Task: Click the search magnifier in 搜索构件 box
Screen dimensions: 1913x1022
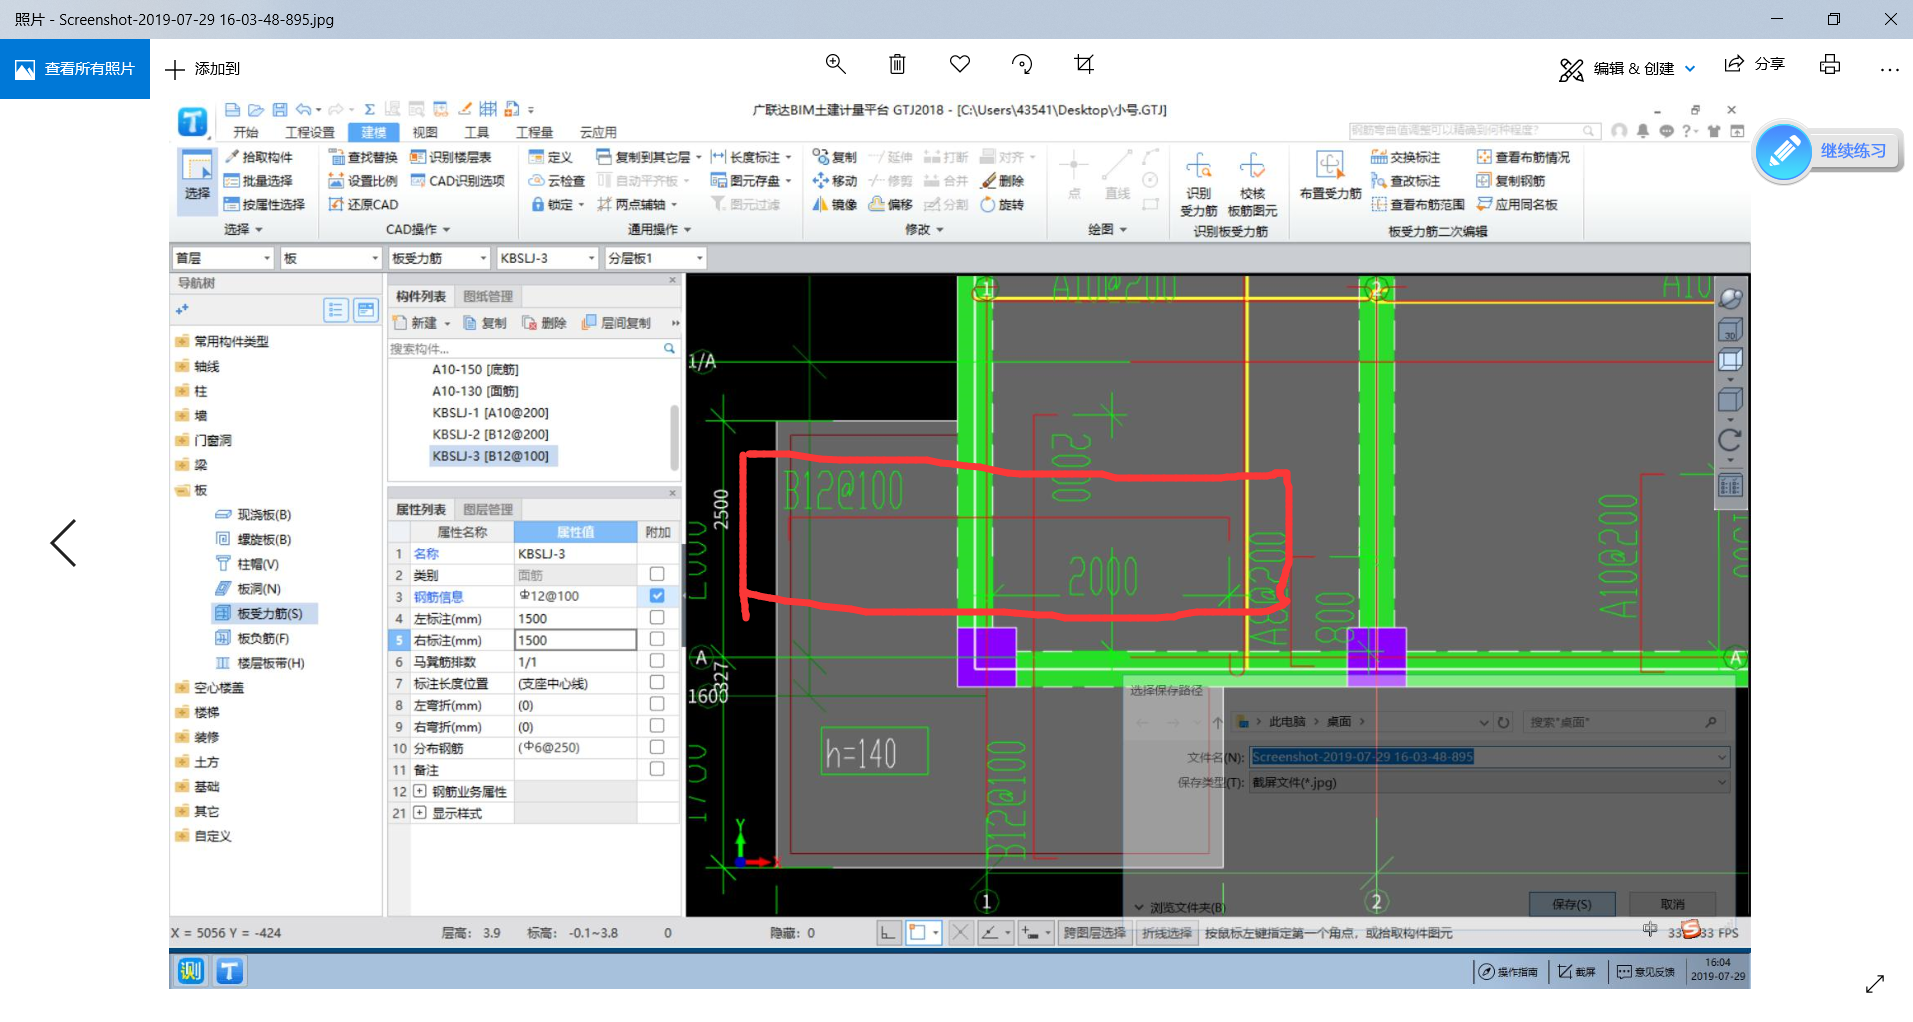Action: [x=669, y=349]
